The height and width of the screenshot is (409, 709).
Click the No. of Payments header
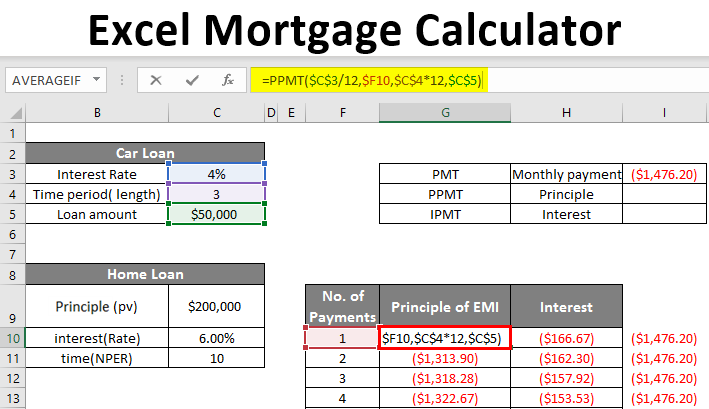[x=343, y=306]
